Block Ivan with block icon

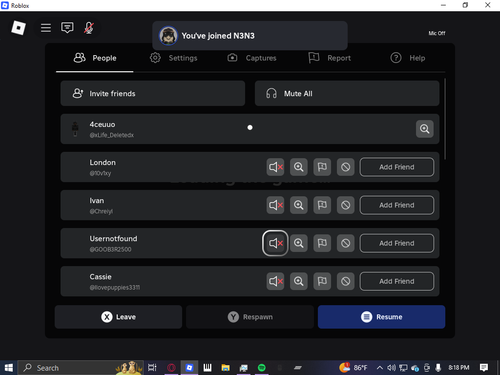pos(346,205)
